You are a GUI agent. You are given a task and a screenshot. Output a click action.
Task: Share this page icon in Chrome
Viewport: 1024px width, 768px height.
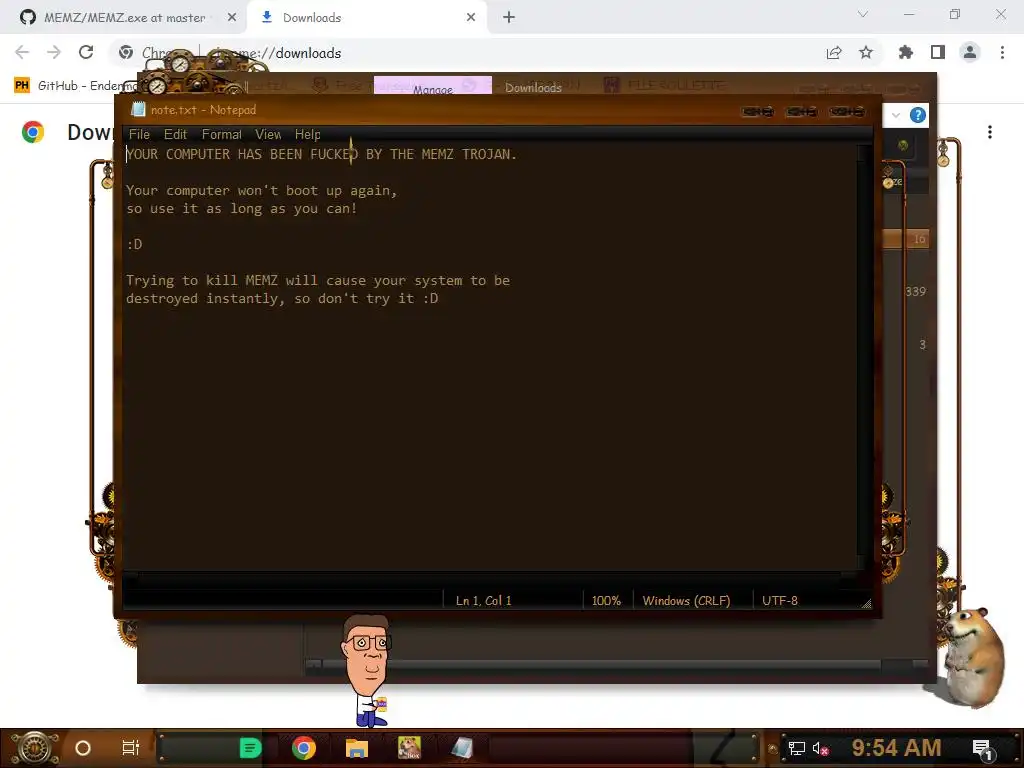pos(834,53)
